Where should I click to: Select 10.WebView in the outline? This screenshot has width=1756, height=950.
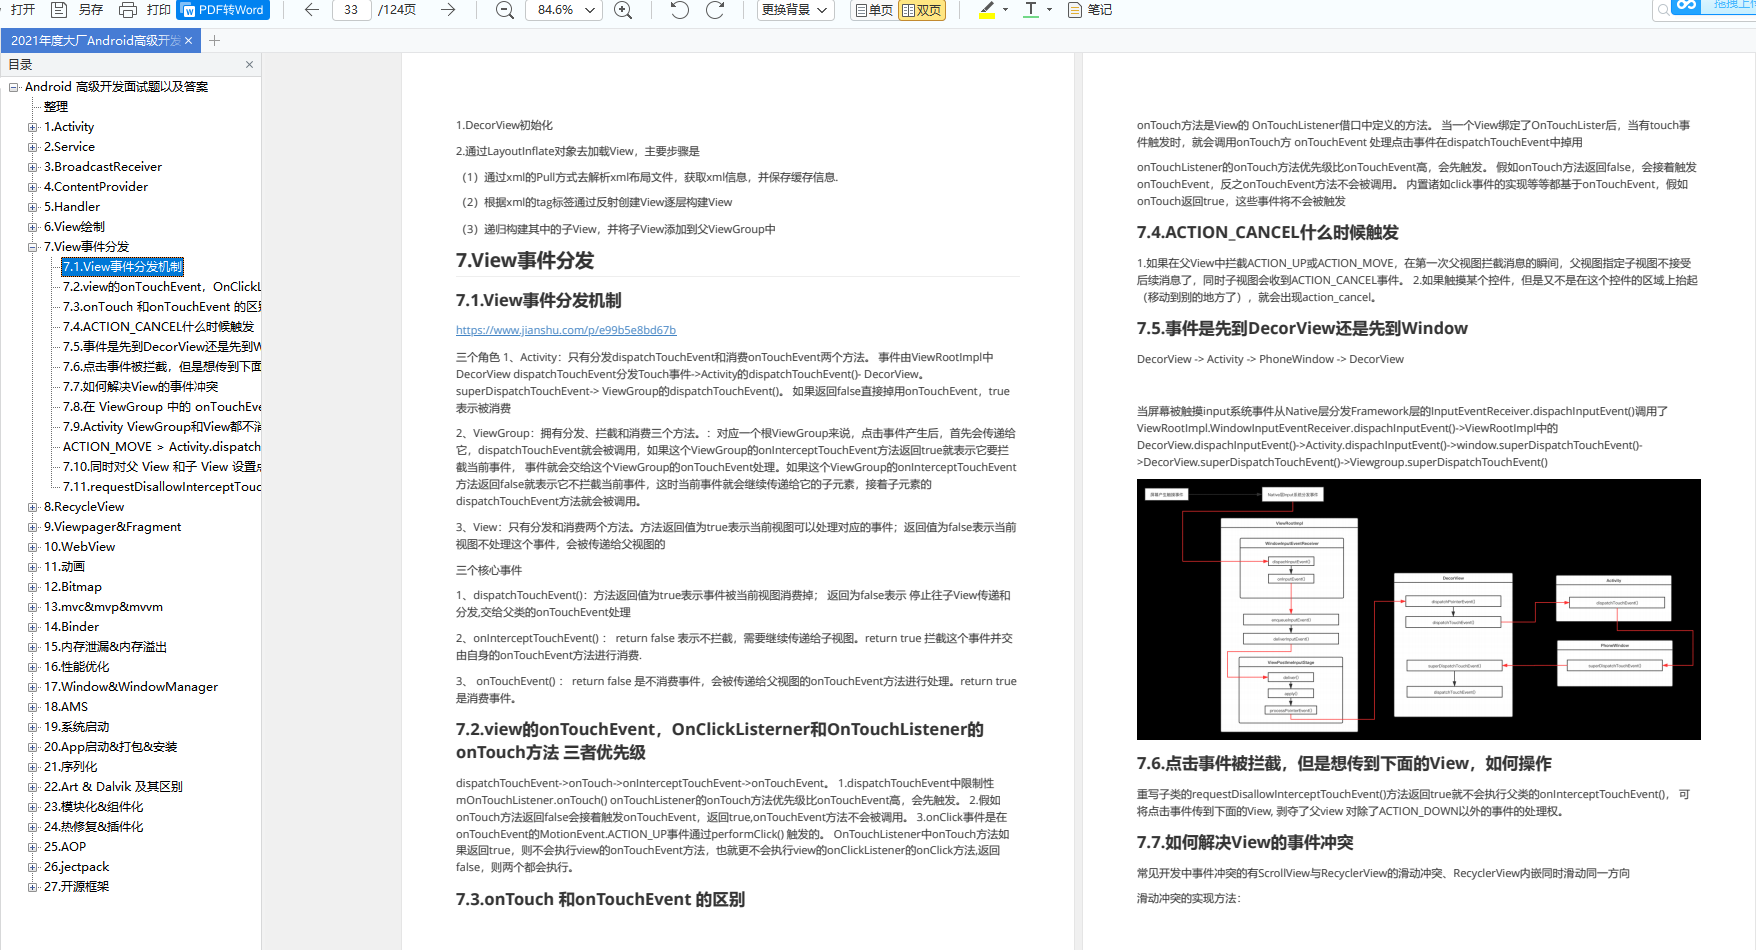(79, 547)
